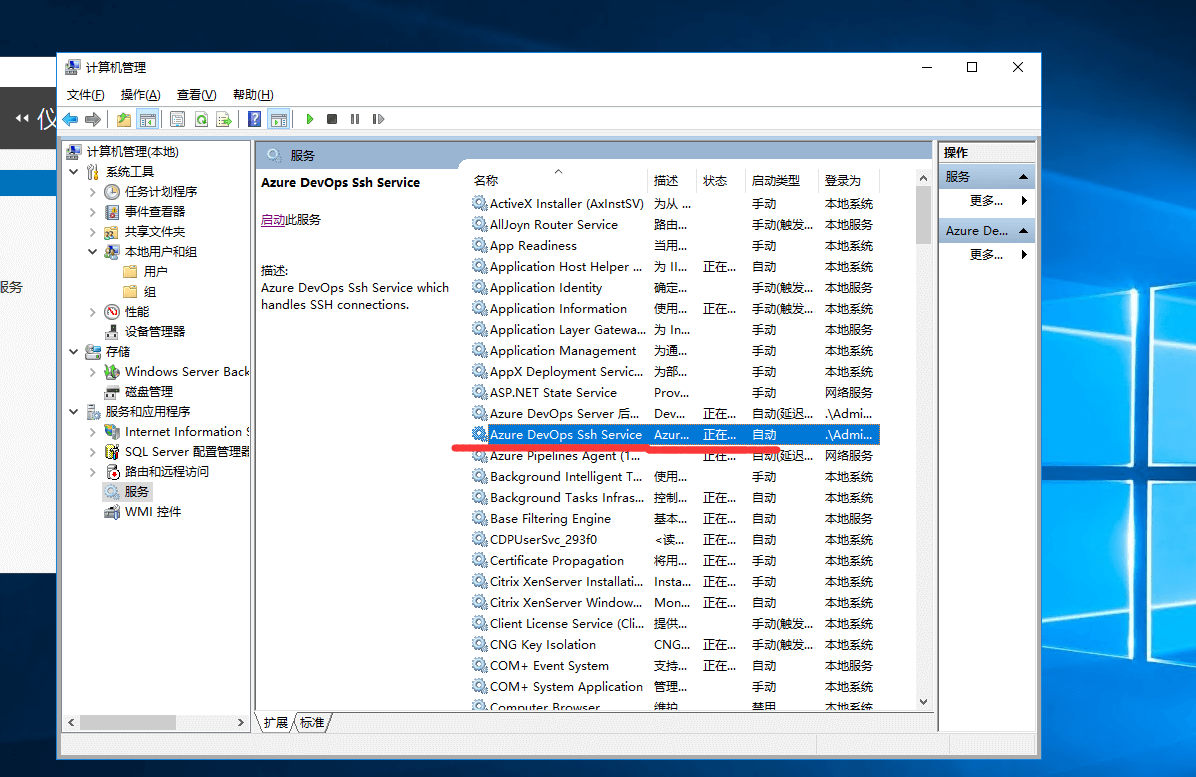Click the 启动 link to start service
The height and width of the screenshot is (777, 1196).
pyautogui.click(x=272, y=220)
